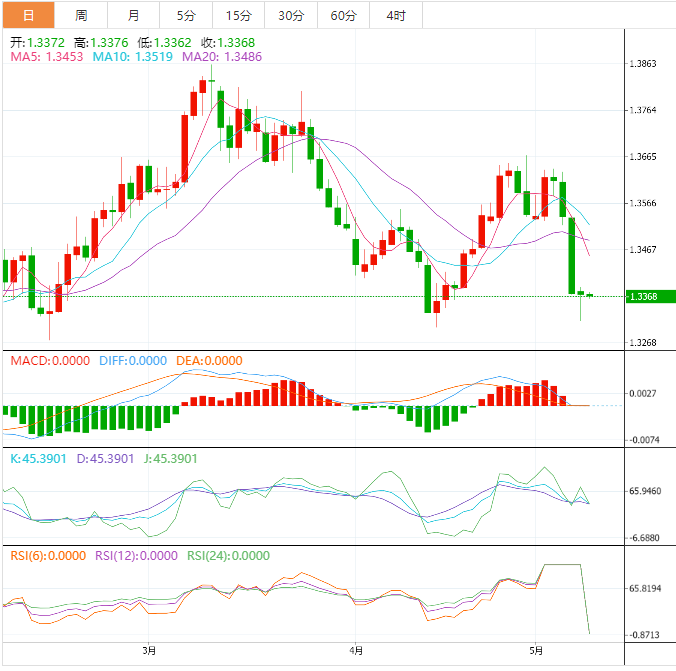Open the 15分 interval tab
The width and height of the screenshot is (676, 671).
tap(239, 15)
